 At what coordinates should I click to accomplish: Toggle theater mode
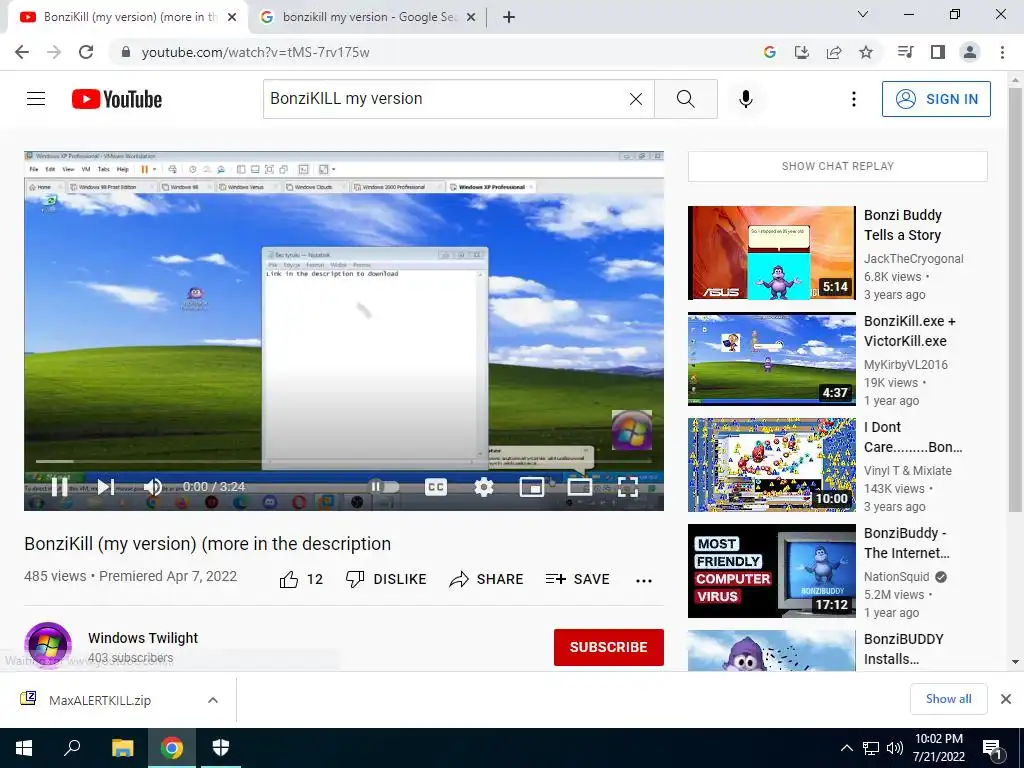pyautogui.click(x=579, y=487)
